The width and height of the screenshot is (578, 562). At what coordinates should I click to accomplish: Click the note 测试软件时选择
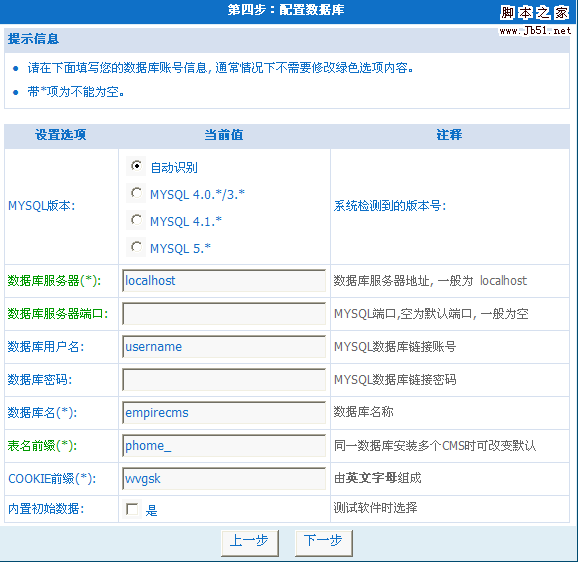[376, 508]
